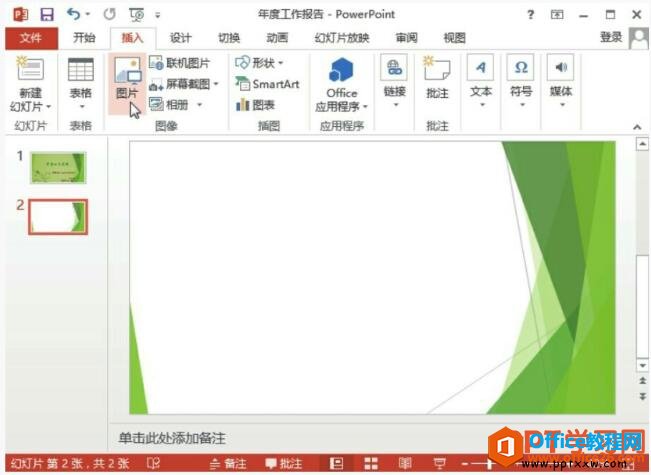Screen dimensions: 651x475
Task: Insert a 图表 chart
Action: tap(255, 105)
